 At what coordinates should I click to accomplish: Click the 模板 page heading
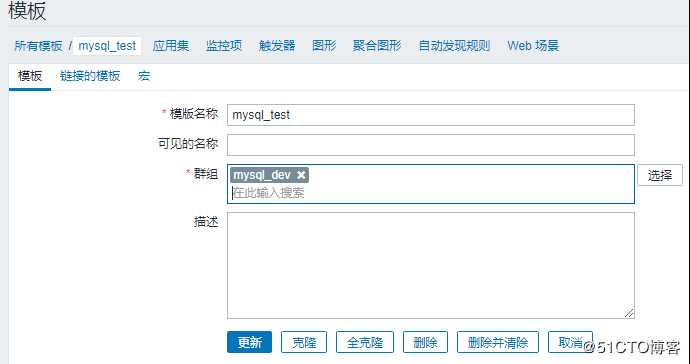27,11
